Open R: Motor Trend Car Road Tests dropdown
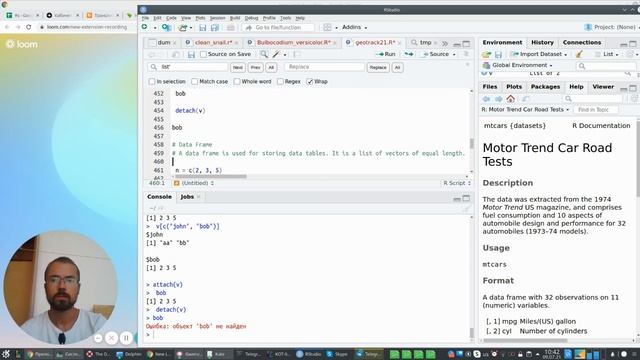This screenshot has height=360, width=640. (525, 110)
